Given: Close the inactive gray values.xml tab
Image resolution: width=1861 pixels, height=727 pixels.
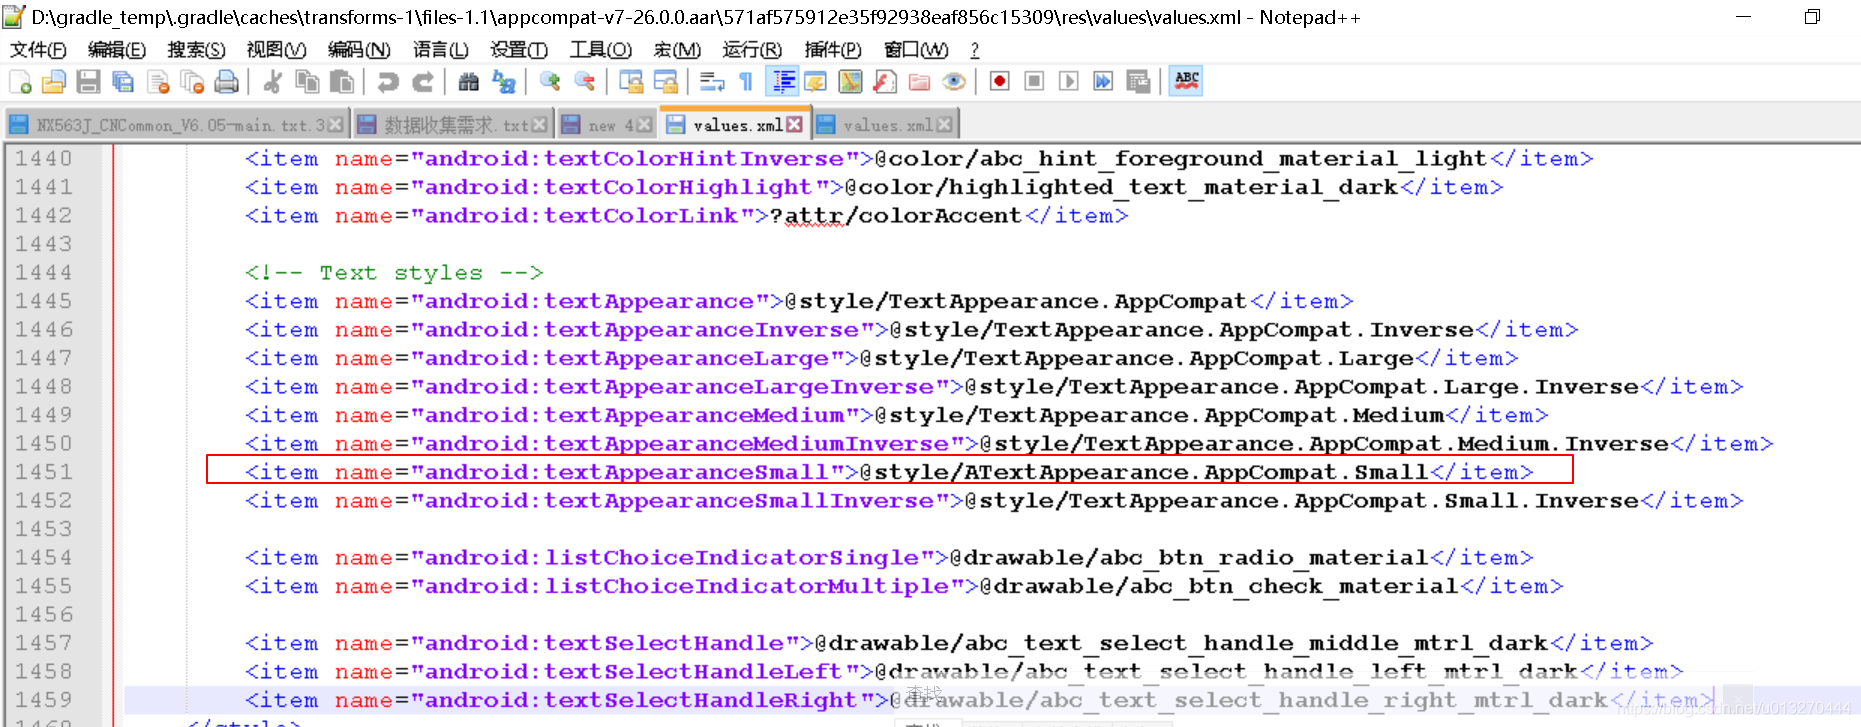Looking at the screenshot, I should pos(945,125).
